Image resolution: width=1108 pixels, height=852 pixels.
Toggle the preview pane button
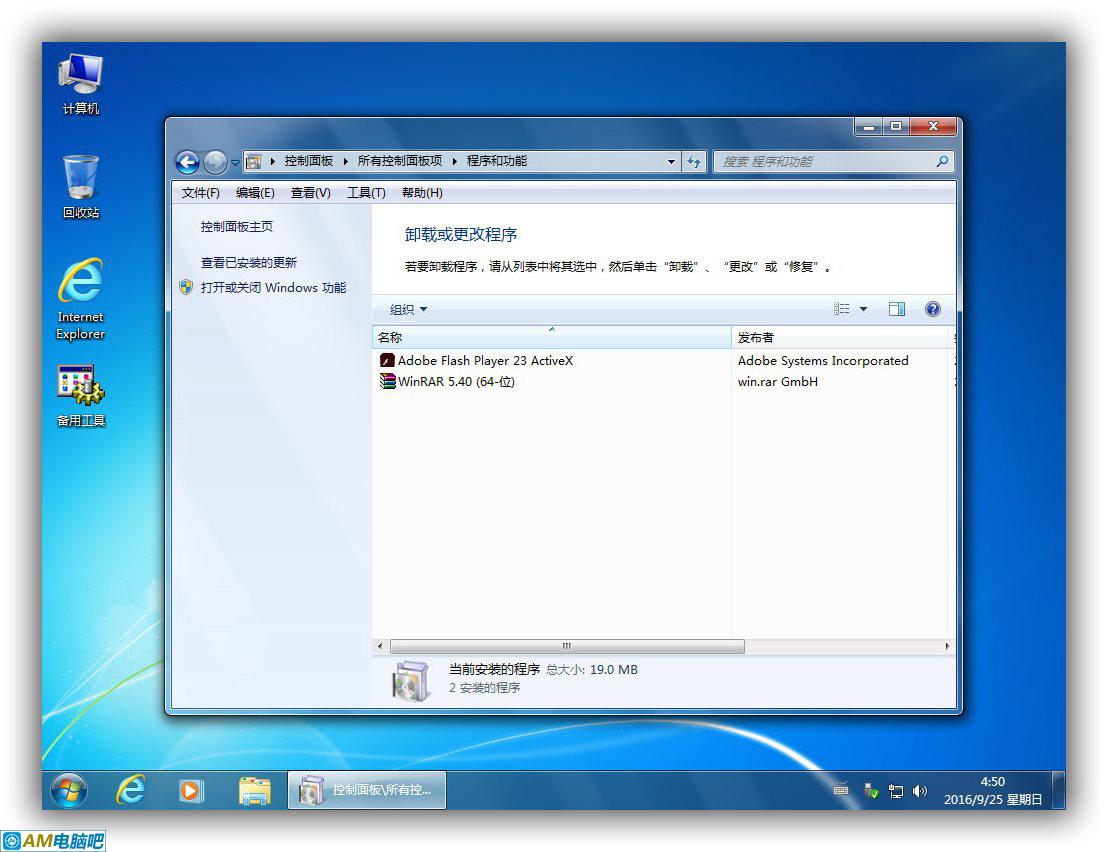(x=897, y=309)
